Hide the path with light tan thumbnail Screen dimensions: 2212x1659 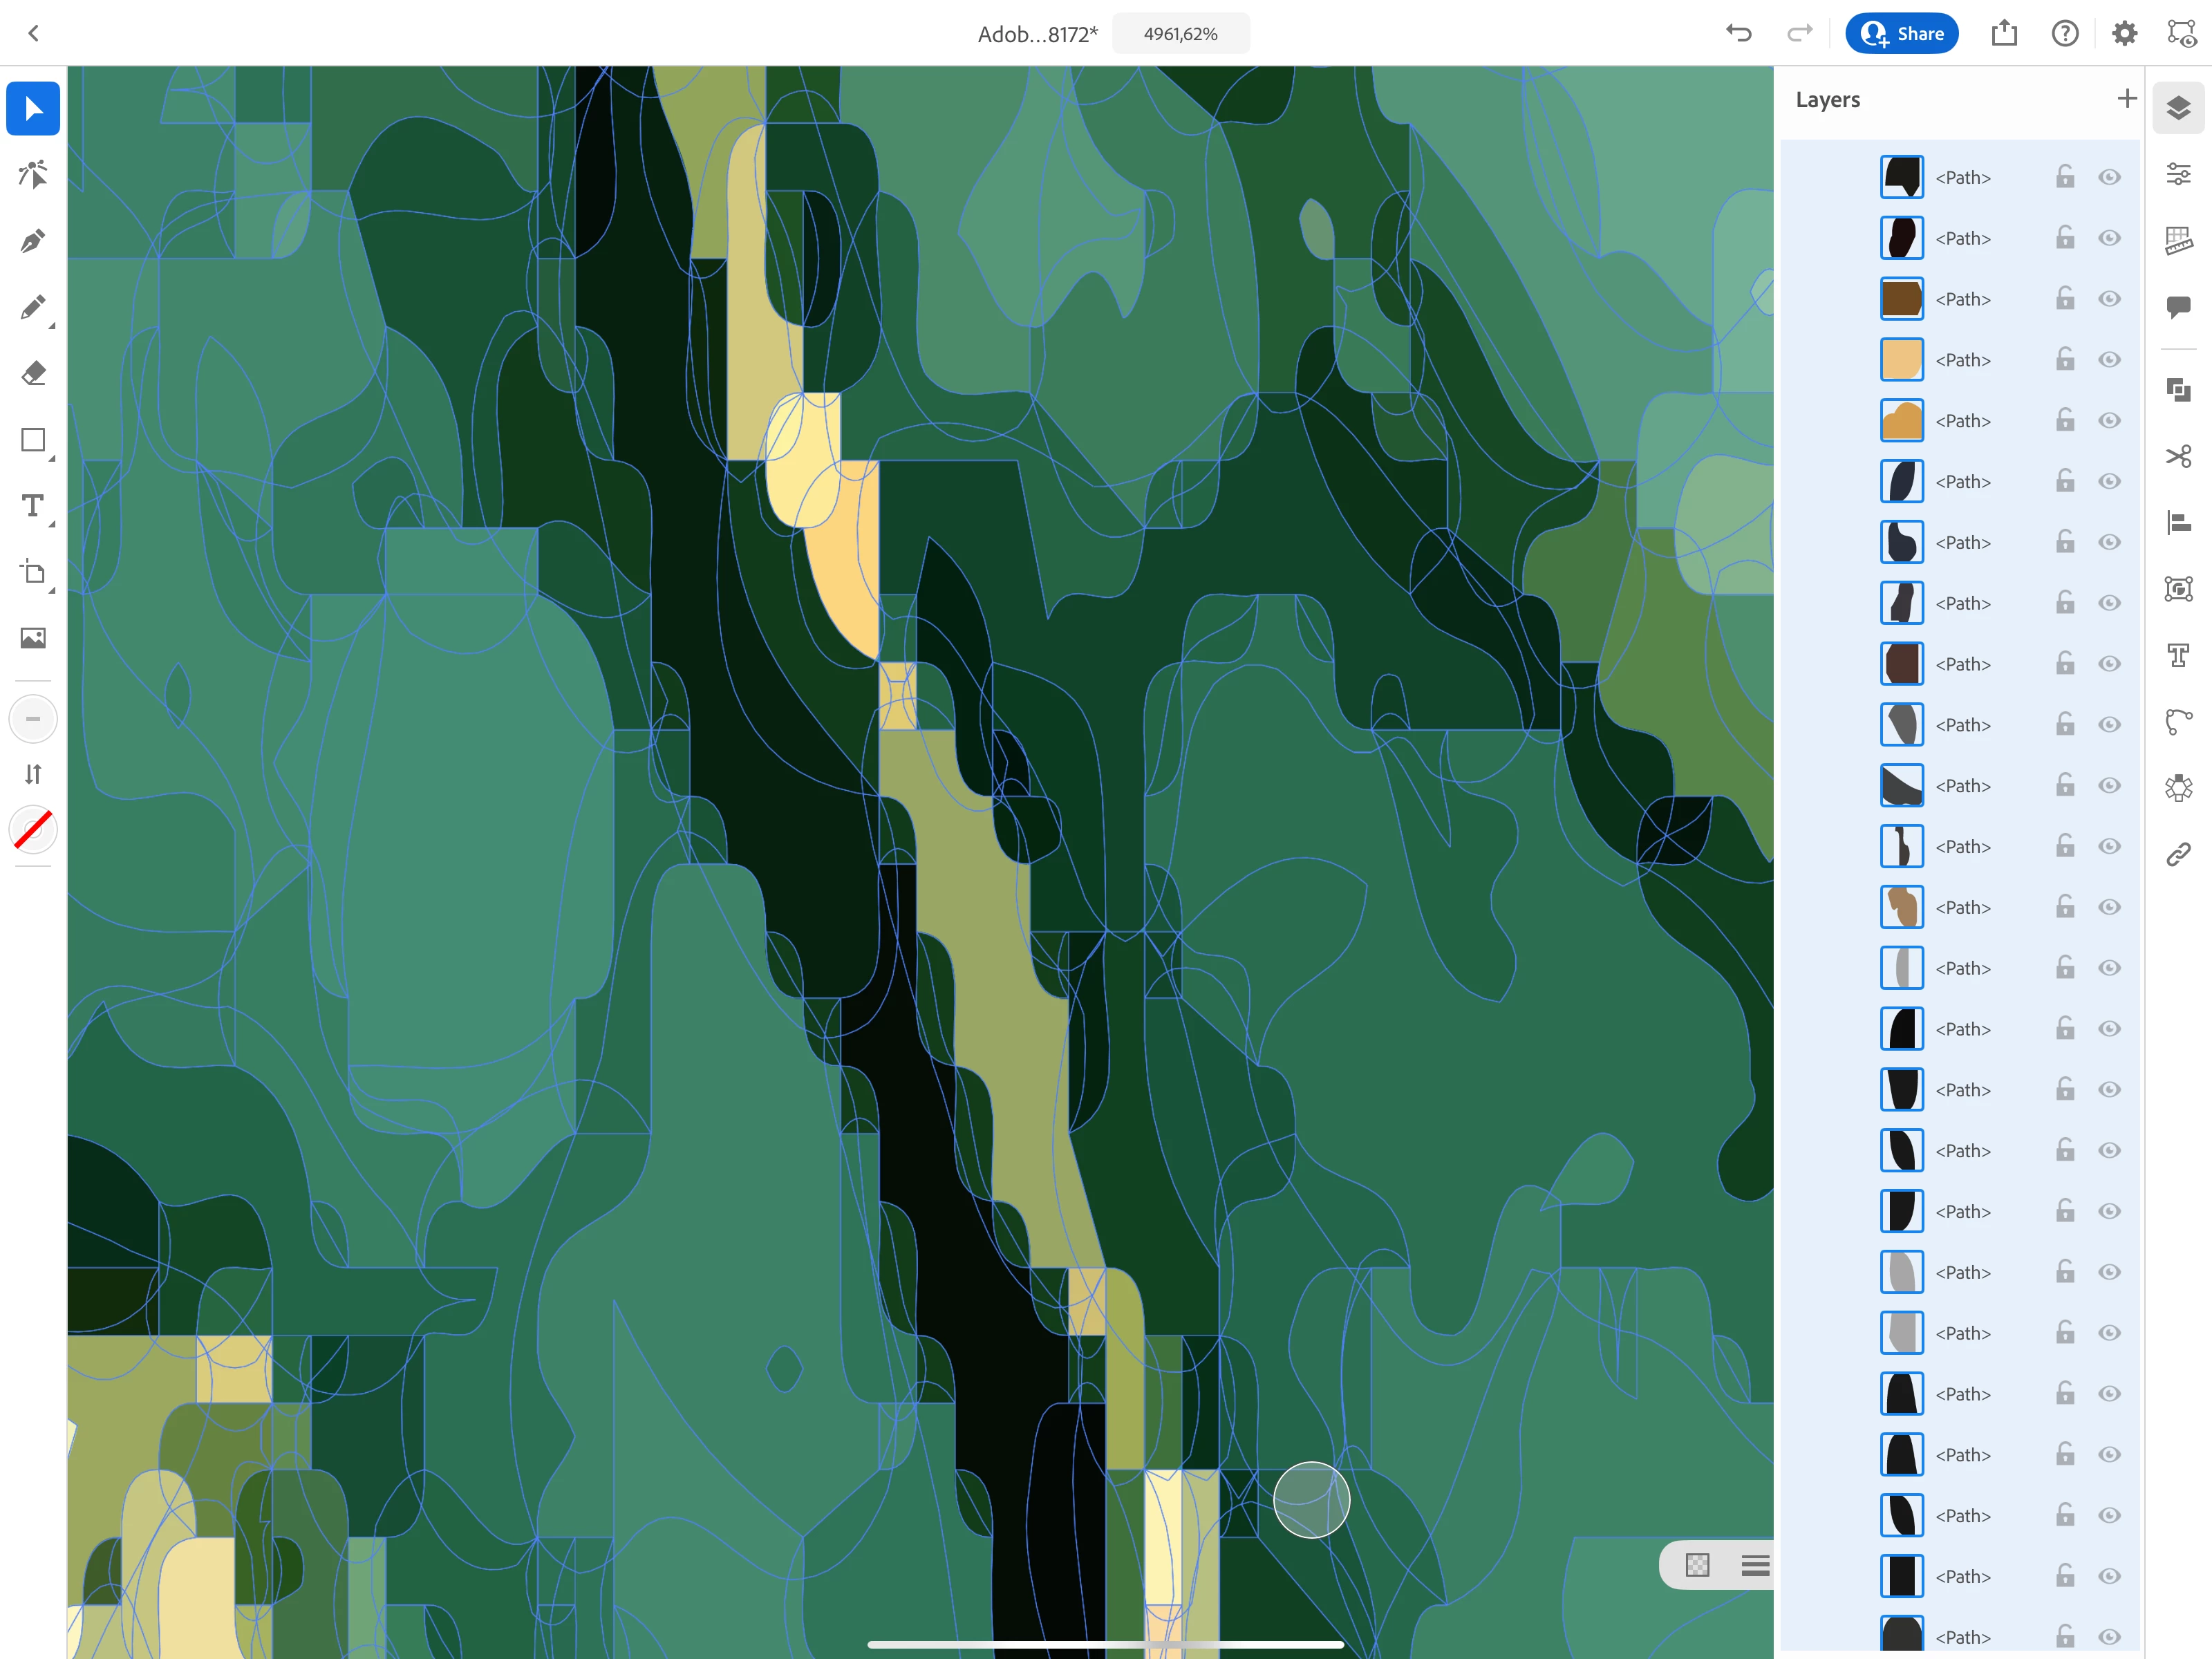[2110, 360]
